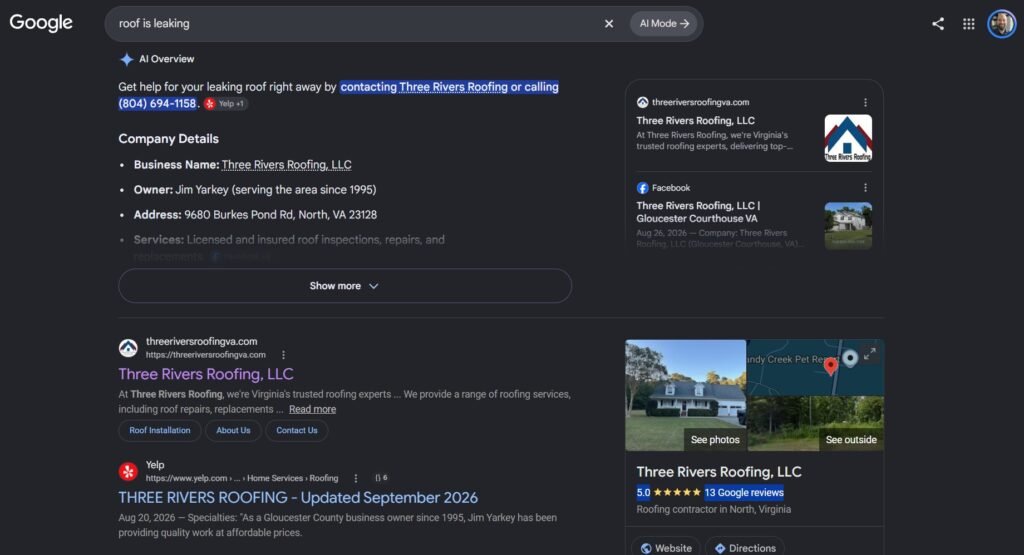1024x555 pixels.
Task: Open the three-dot menu beside the Yelp result
Action: (x=356, y=479)
